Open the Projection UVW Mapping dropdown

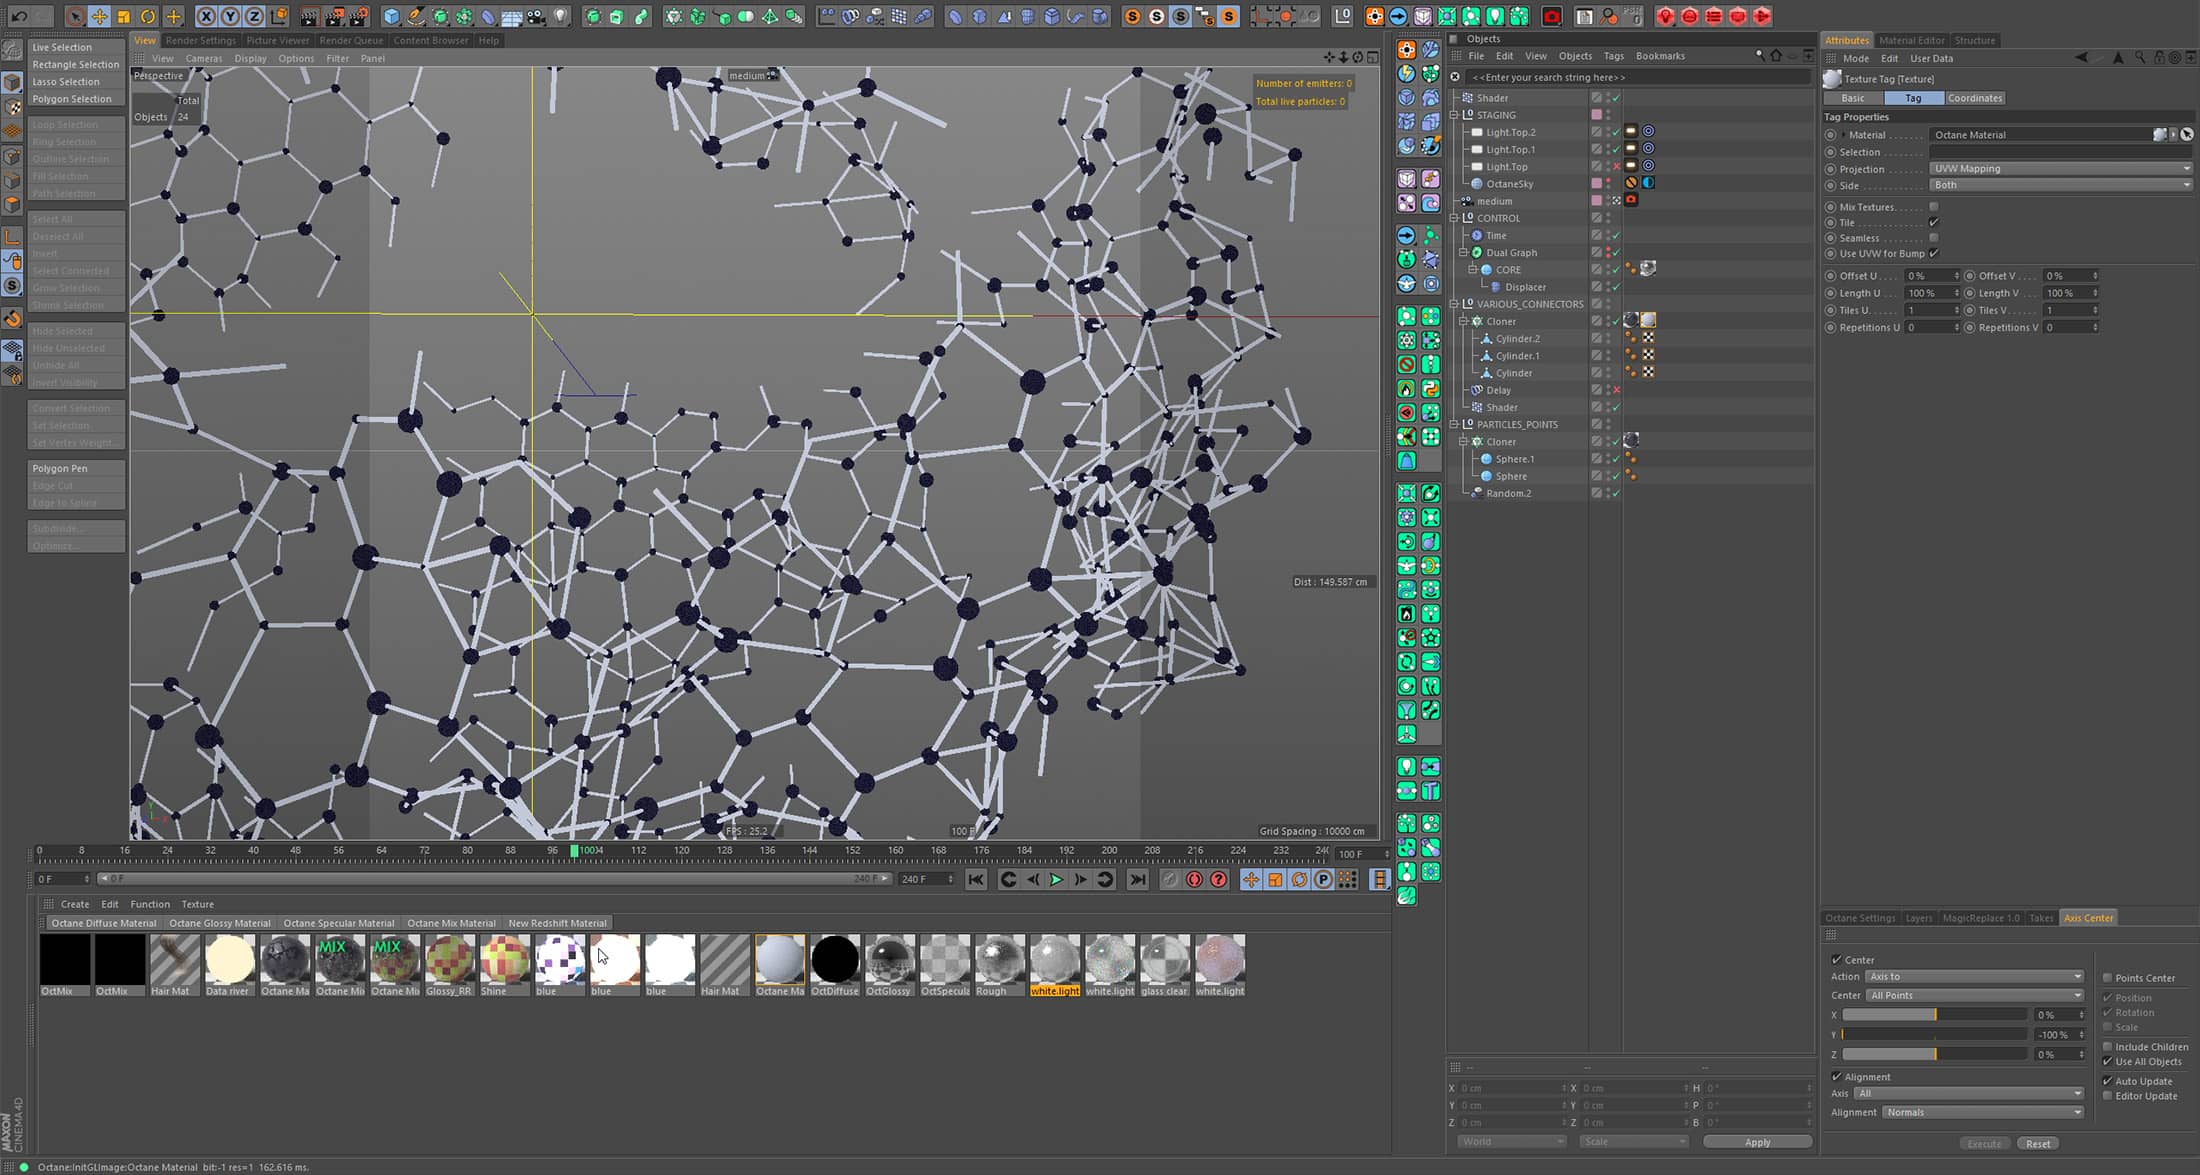pyautogui.click(x=2061, y=168)
